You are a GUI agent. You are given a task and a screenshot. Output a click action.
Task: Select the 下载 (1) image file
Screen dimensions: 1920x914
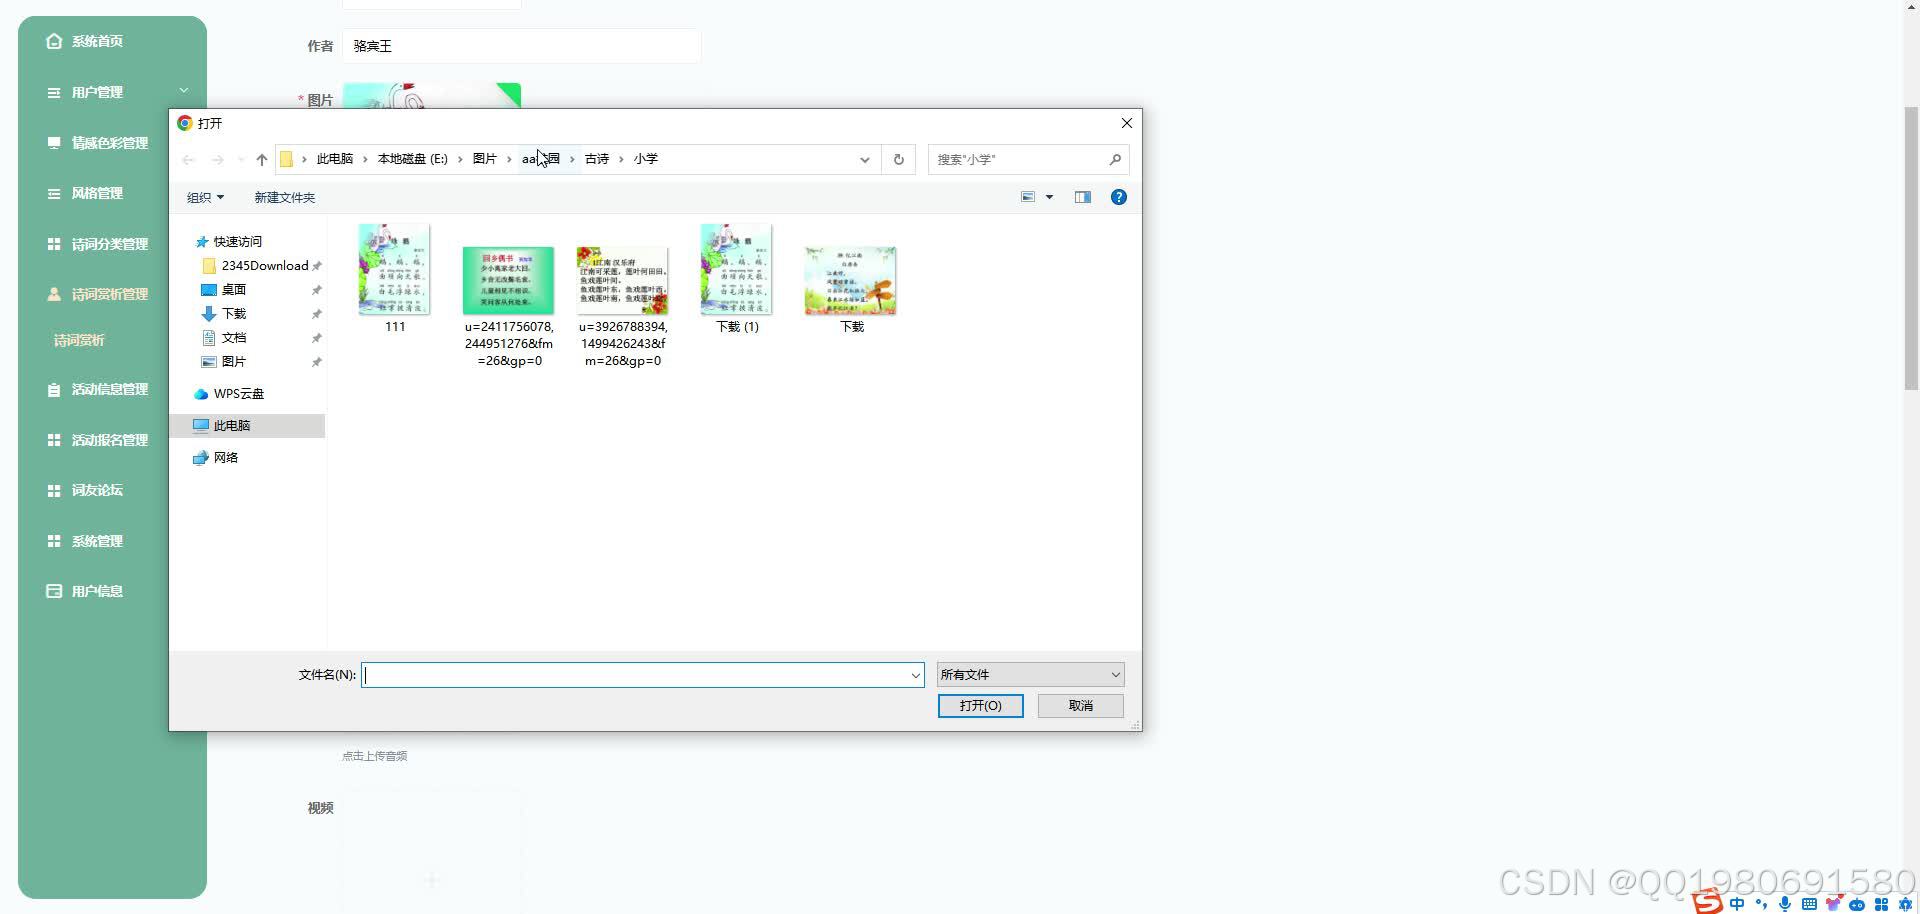tap(737, 279)
